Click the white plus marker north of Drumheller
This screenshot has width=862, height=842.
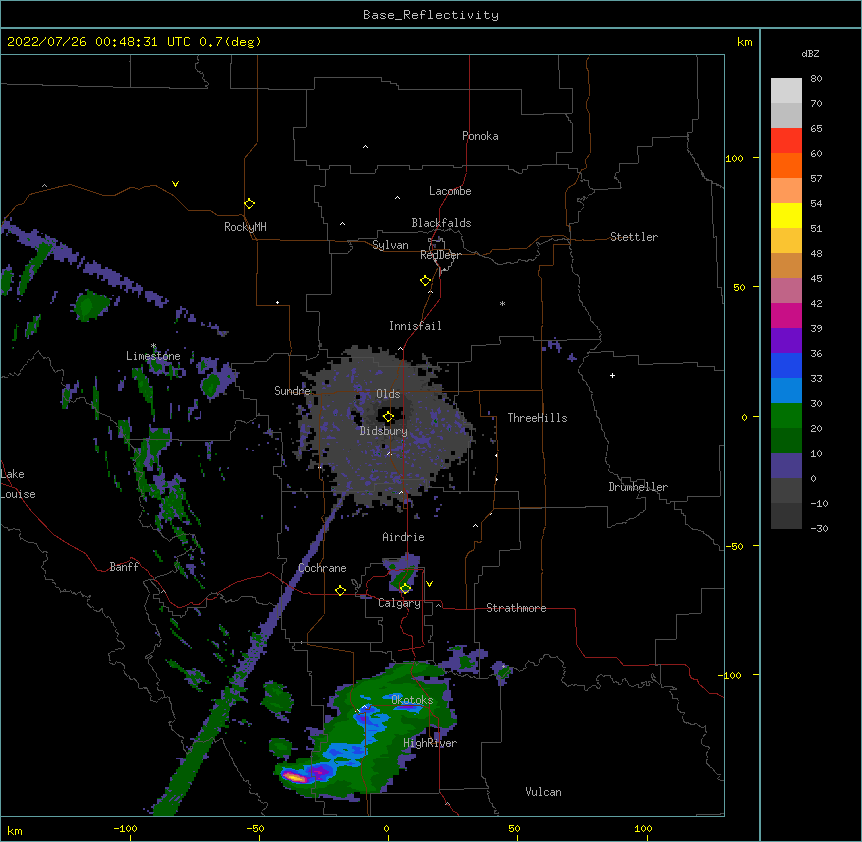coord(612,375)
